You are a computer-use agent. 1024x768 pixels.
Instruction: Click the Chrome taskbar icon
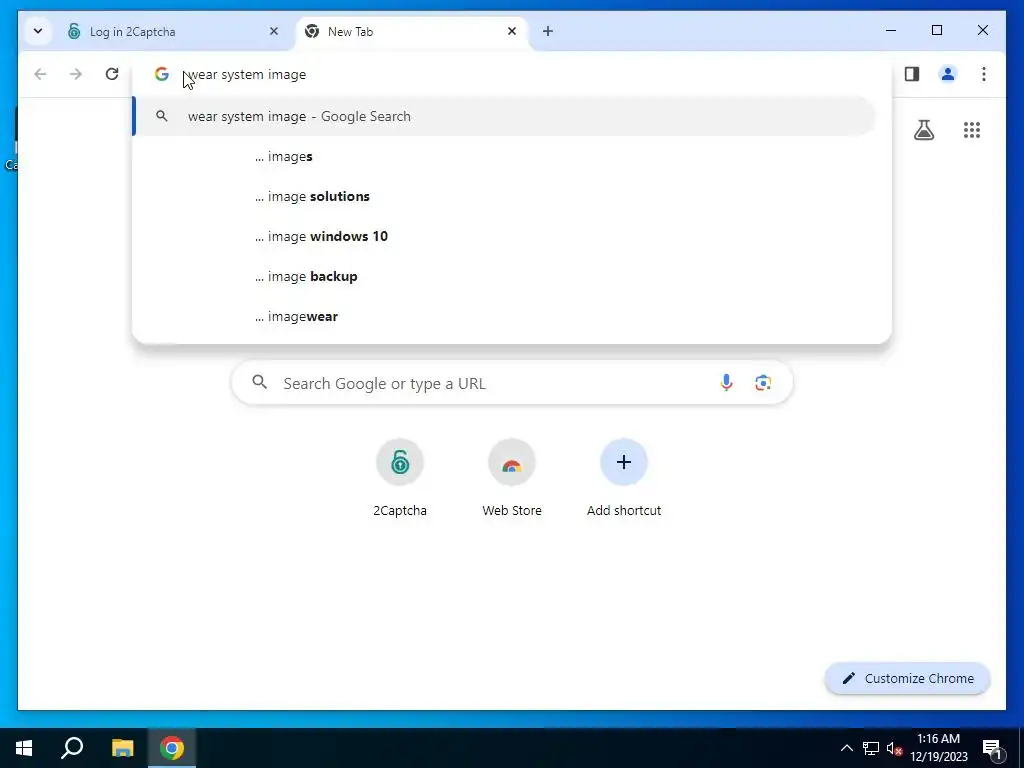pyautogui.click(x=172, y=748)
